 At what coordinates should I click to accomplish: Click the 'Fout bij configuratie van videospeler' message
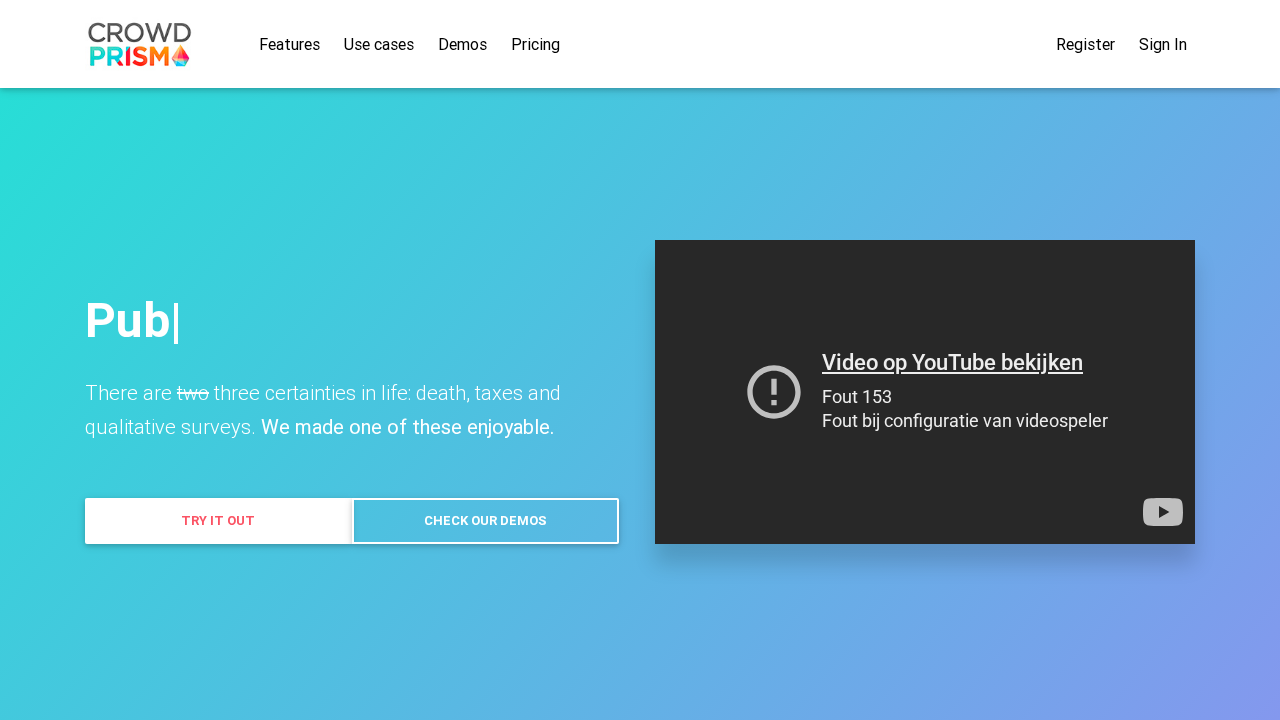964,421
